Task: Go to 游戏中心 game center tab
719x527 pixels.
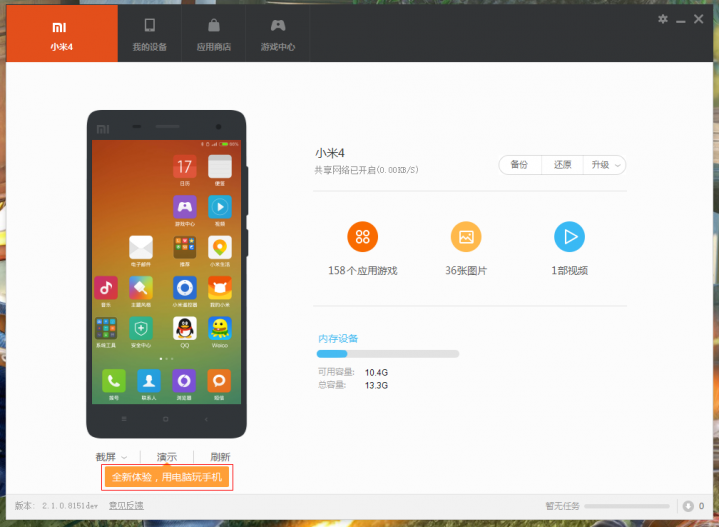Action: (x=277, y=32)
